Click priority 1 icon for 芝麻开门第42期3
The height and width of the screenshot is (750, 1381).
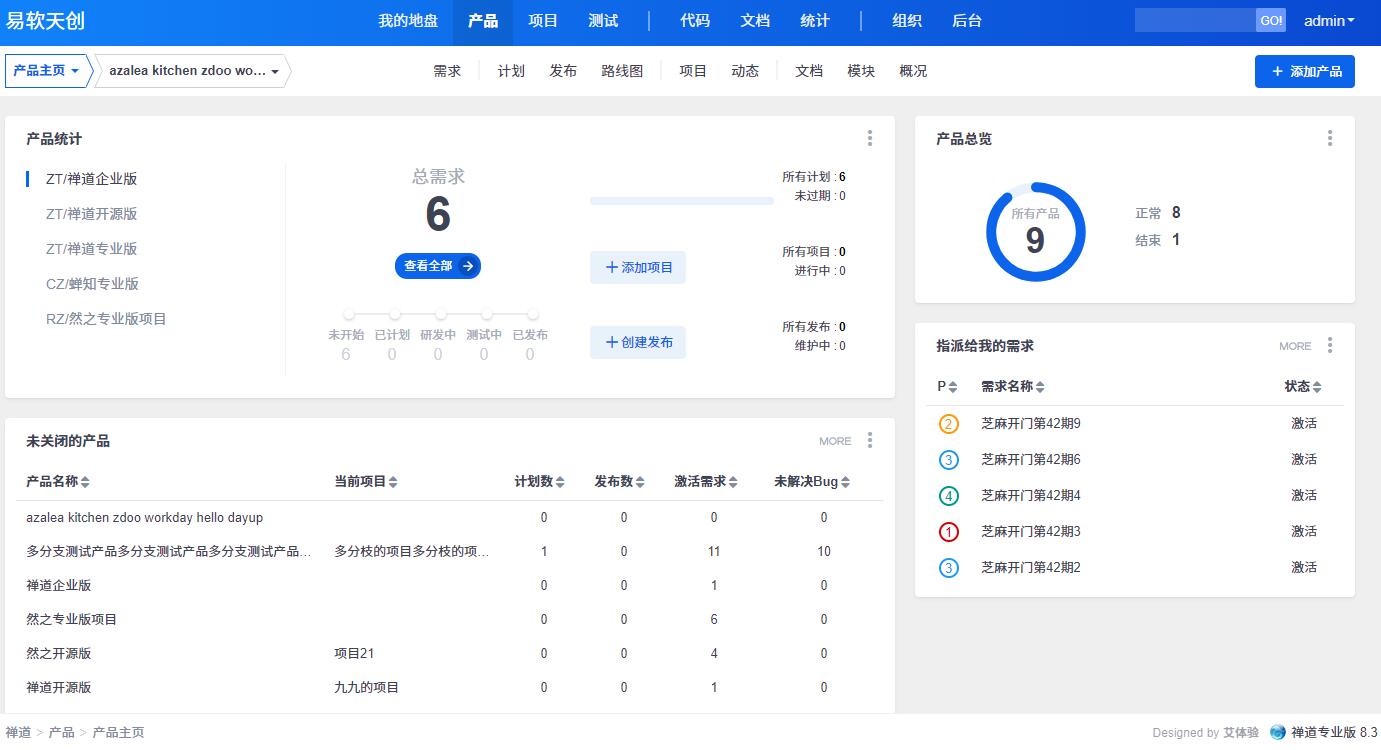click(x=948, y=532)
